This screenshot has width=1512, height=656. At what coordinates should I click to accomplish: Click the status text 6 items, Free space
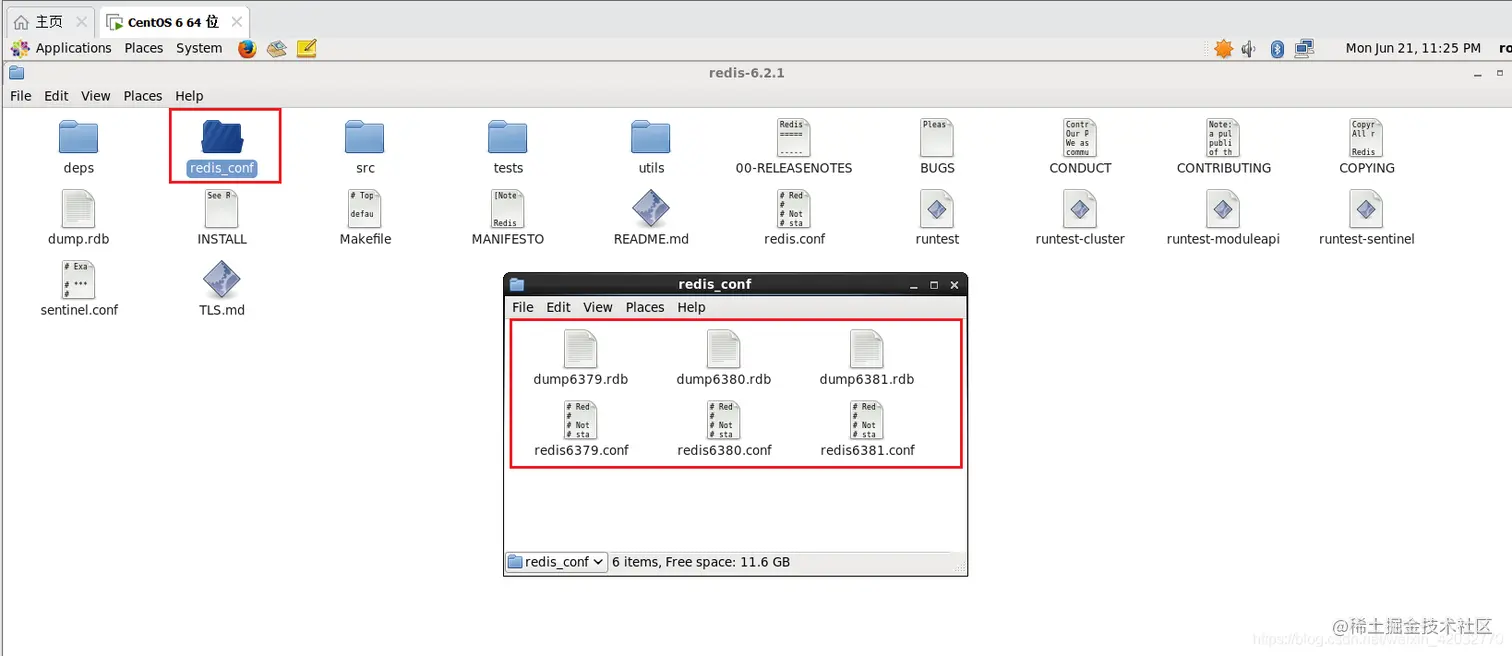tap(701, 562)
